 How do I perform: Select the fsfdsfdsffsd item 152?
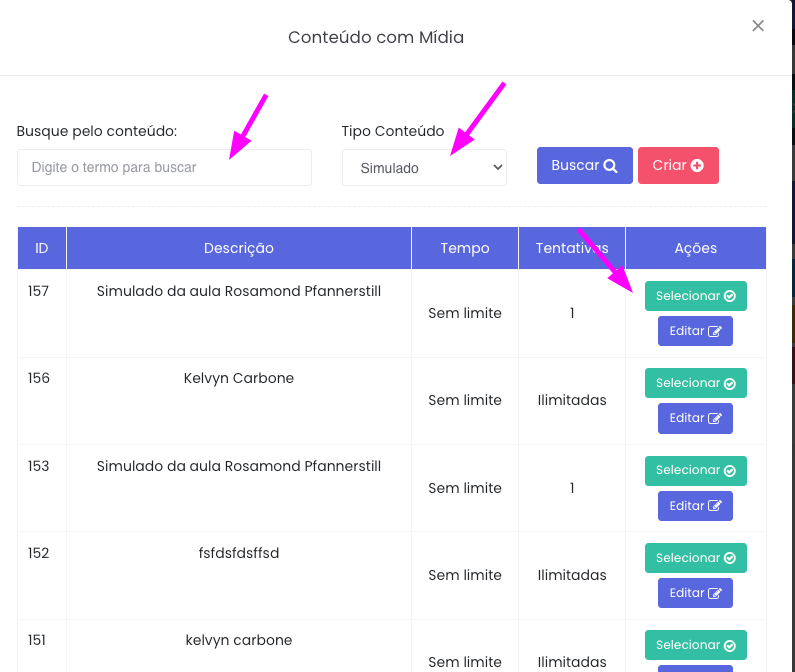[x=695, y=558]
